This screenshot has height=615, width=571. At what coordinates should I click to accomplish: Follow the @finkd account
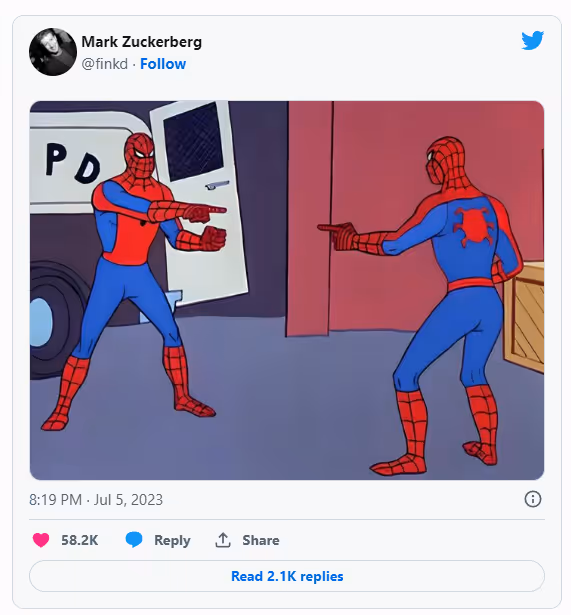click(x=163, y=64)
